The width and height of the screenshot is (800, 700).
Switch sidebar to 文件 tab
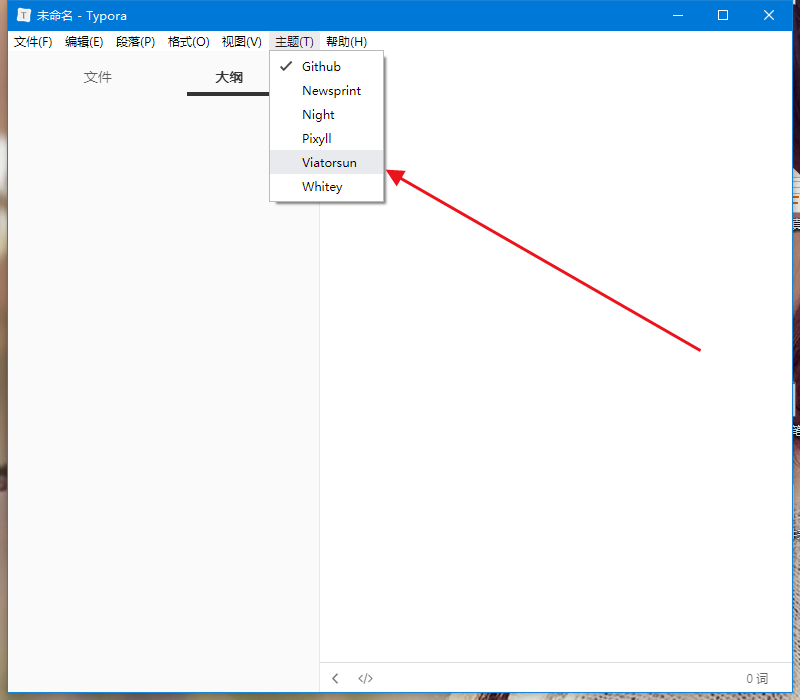pyautogui.click(x=97, y=78)
